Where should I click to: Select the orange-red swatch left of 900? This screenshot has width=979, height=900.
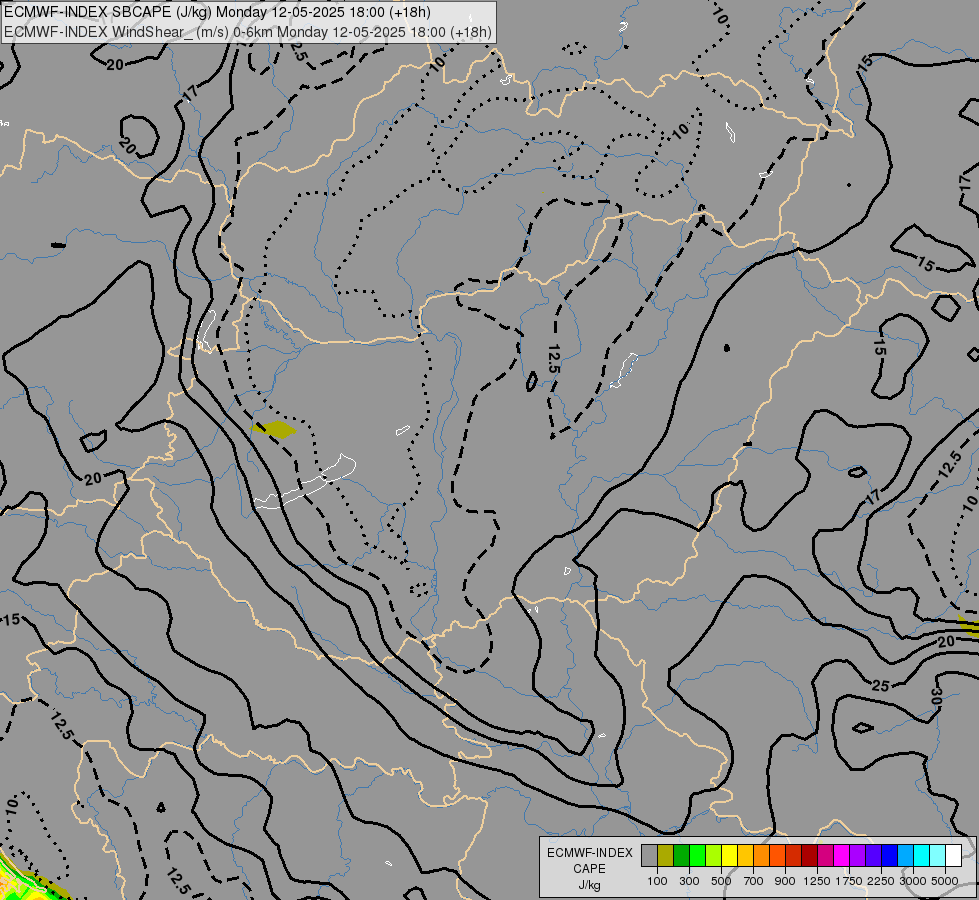[777, 855]
